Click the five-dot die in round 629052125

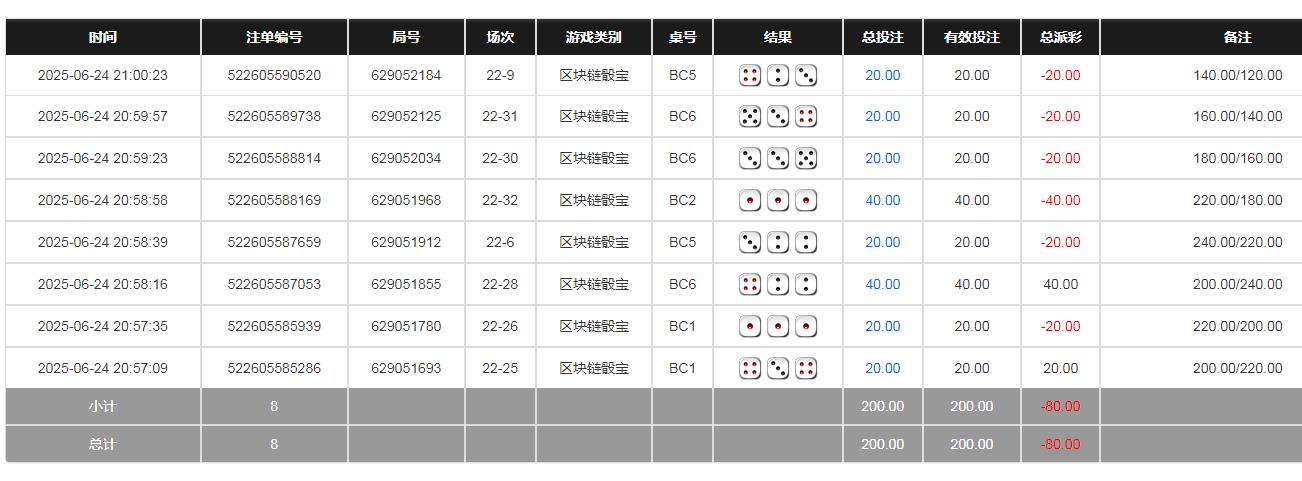tap(750, 117)
